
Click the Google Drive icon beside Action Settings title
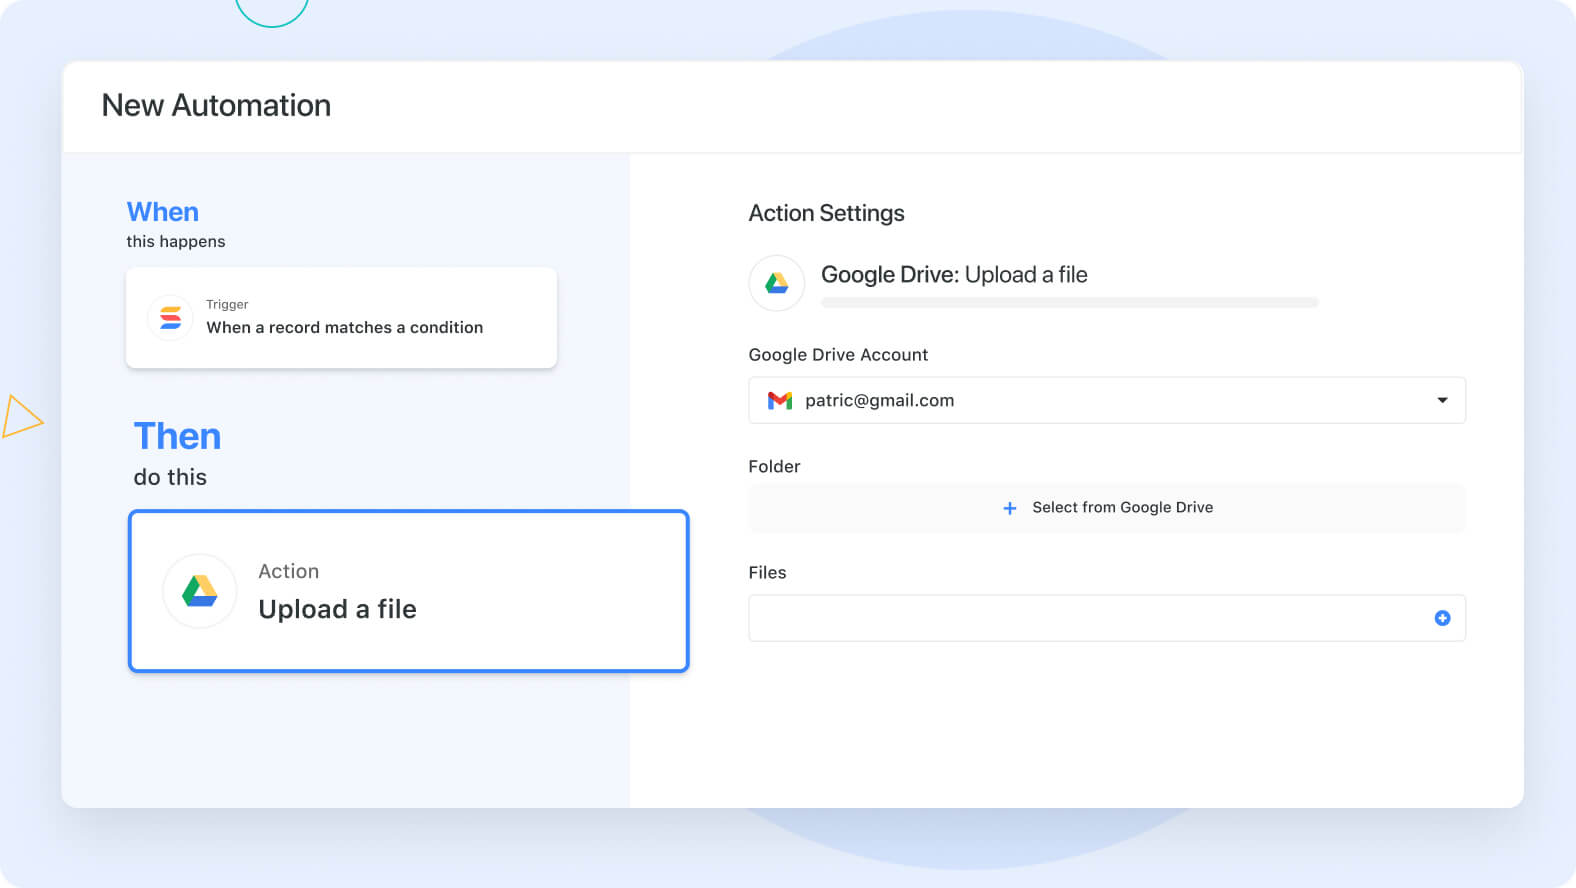777,283
